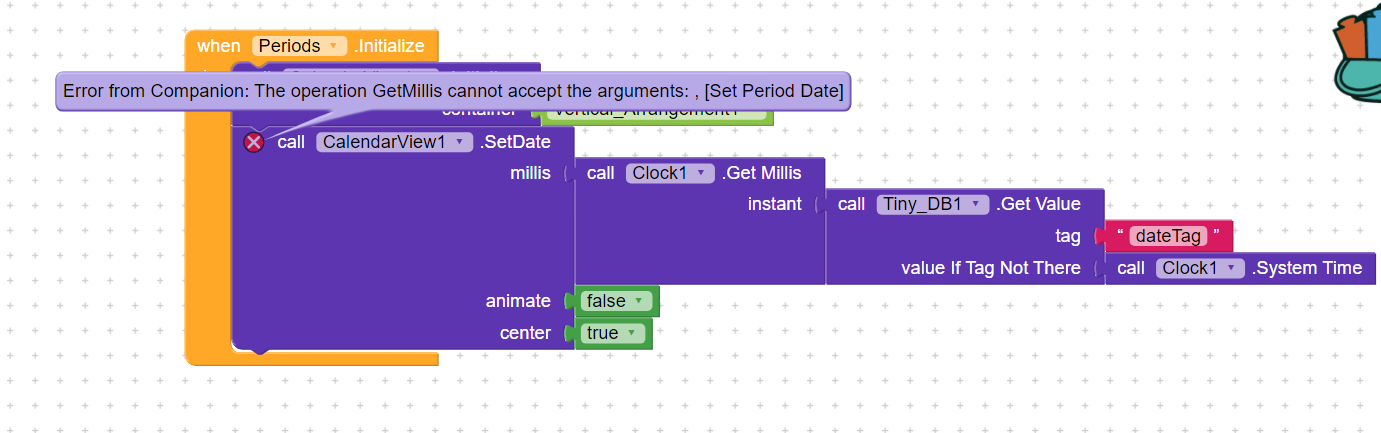The height and width of the screenshot is (433, 1381).
Task: Select the .SetDate method label
Action: click(x=514, y=142)
